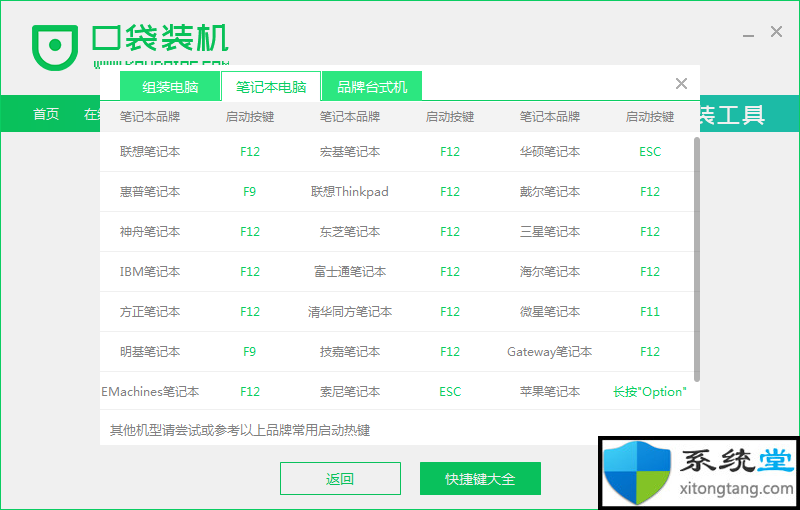Click the Gateway笔记本 brand cell
Viewport: 800px width, 510px height.
[x=550, y=351]
